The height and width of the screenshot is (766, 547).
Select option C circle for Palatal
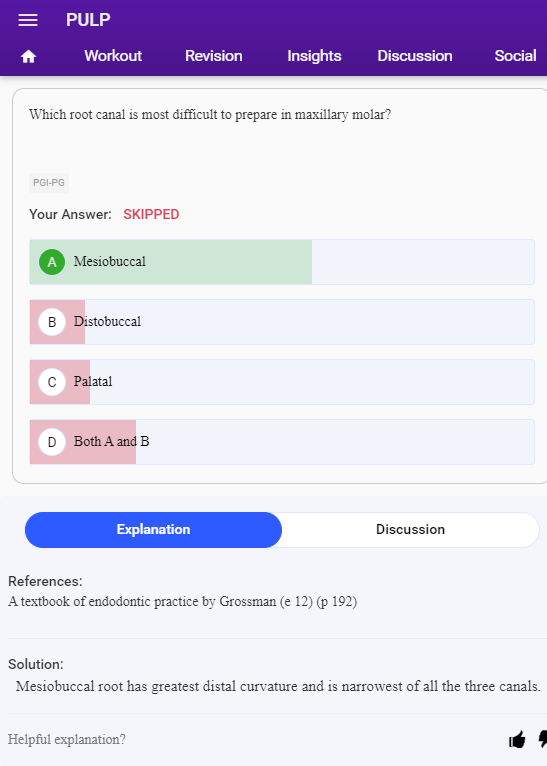pos(52,382)
